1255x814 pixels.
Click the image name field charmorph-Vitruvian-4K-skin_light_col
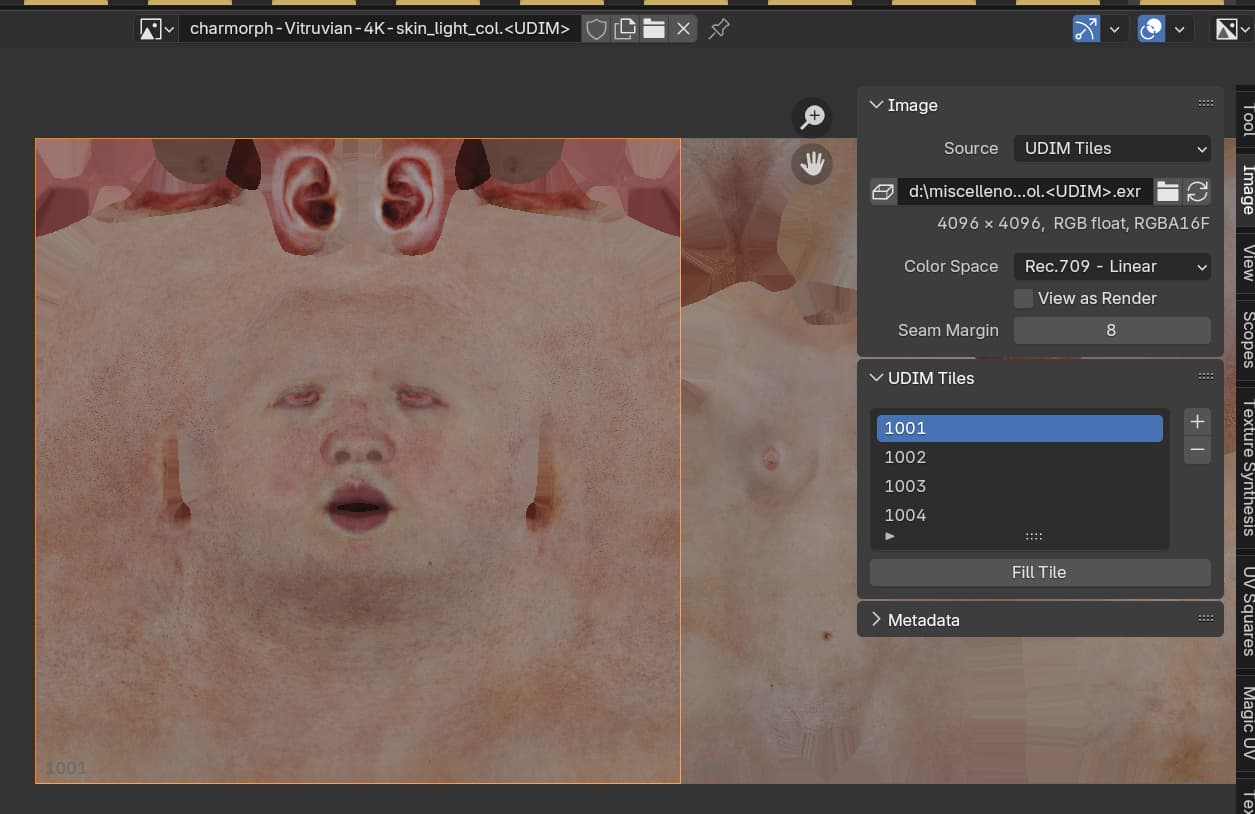380,29
